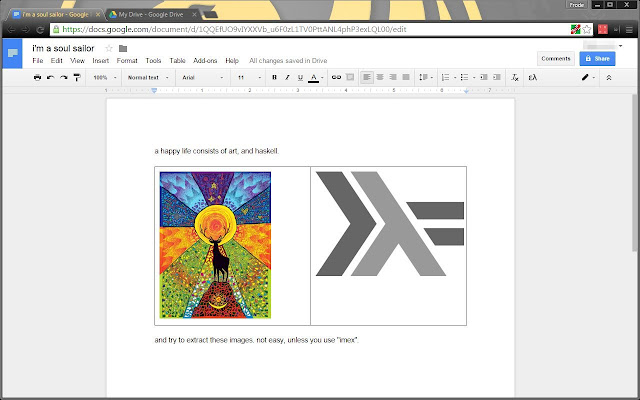This screenshot has width=640, height=400.
Task: Toggle bold formatting
Action: tap(274, 77)
